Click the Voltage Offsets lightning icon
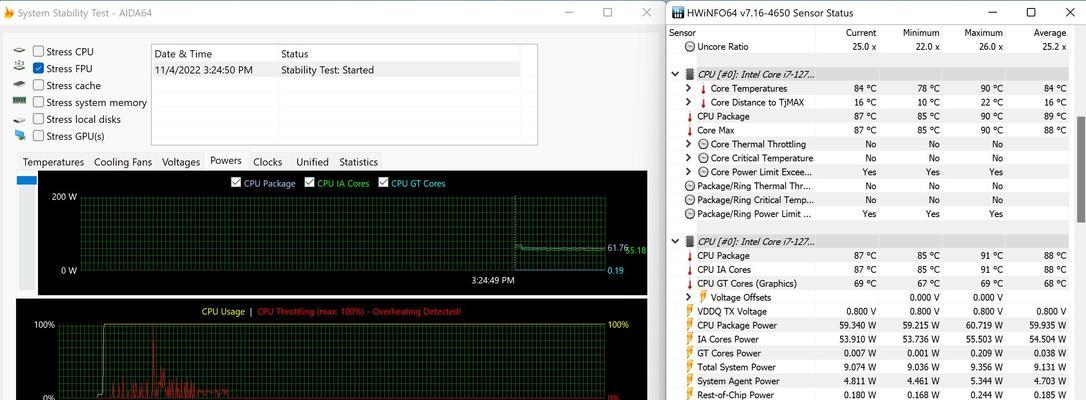 (x=703, y=298)
